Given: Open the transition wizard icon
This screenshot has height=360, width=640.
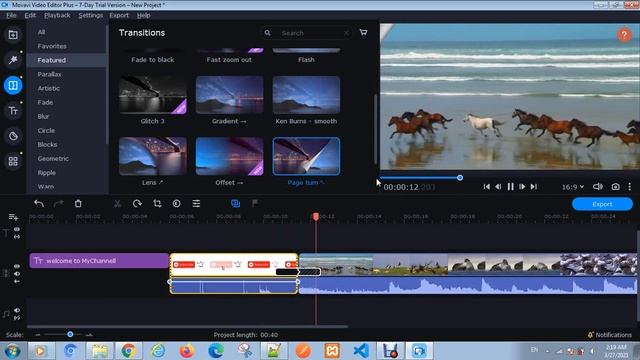Looking at the screenshot, I should pyautogui.click(x=236, y=203).
